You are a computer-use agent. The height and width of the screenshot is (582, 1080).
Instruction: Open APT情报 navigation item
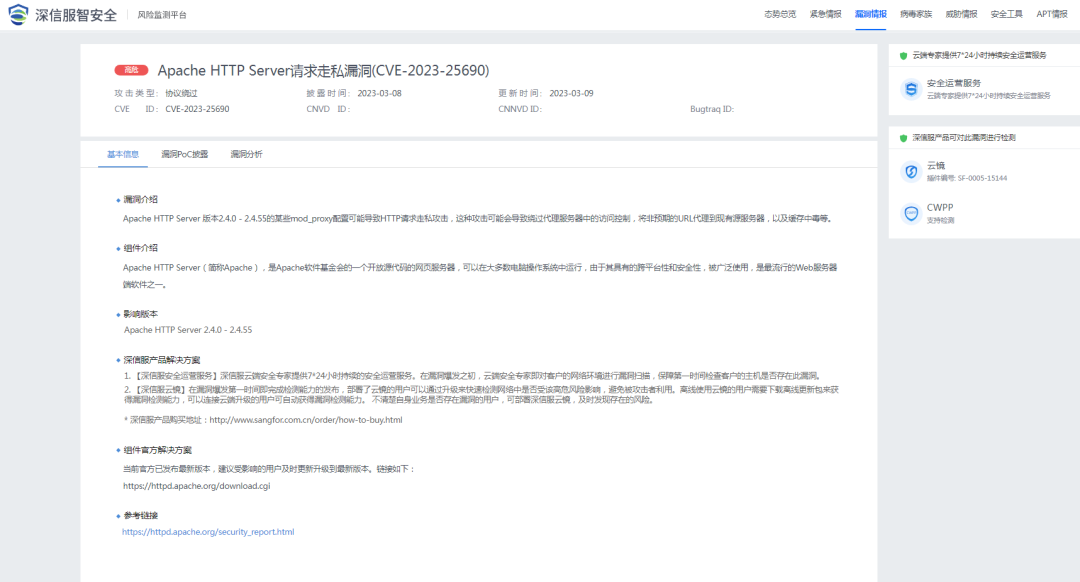coord(1052,14)
